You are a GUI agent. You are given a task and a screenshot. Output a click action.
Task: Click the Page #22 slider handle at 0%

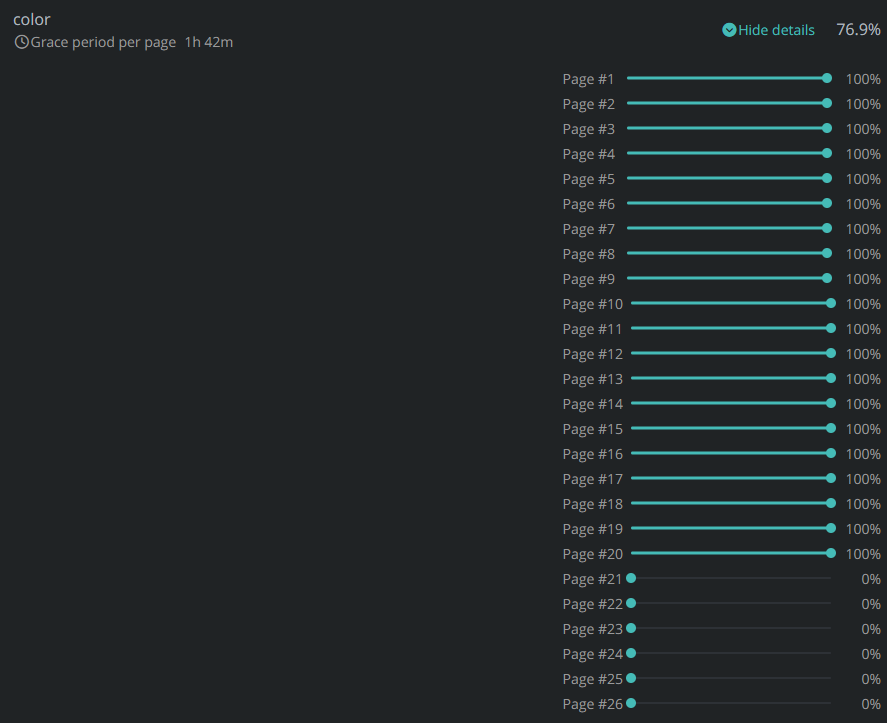coord(631,603)
